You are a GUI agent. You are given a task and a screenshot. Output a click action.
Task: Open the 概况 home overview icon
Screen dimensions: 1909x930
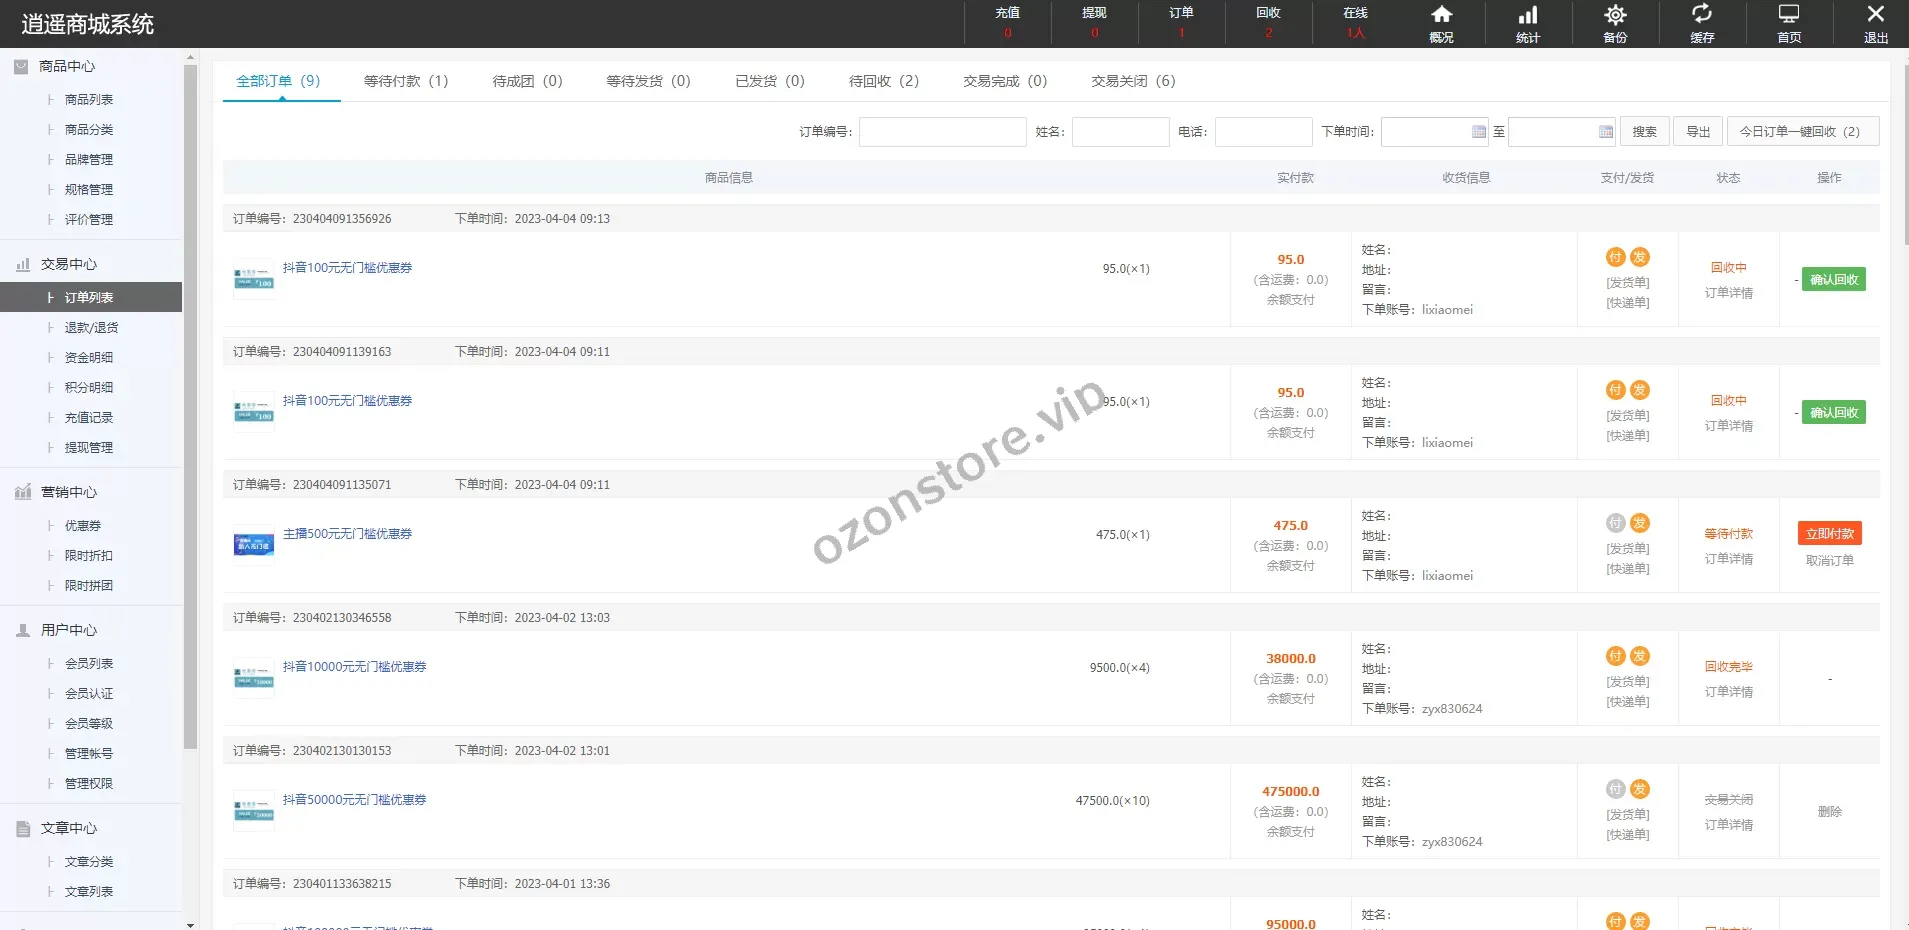1441,16
